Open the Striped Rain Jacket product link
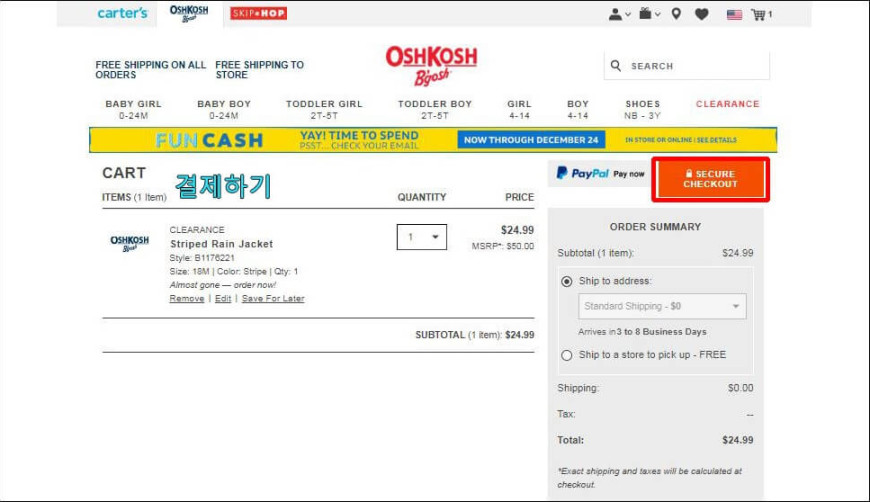Screen dimensions: 870x502 (221, 244)
